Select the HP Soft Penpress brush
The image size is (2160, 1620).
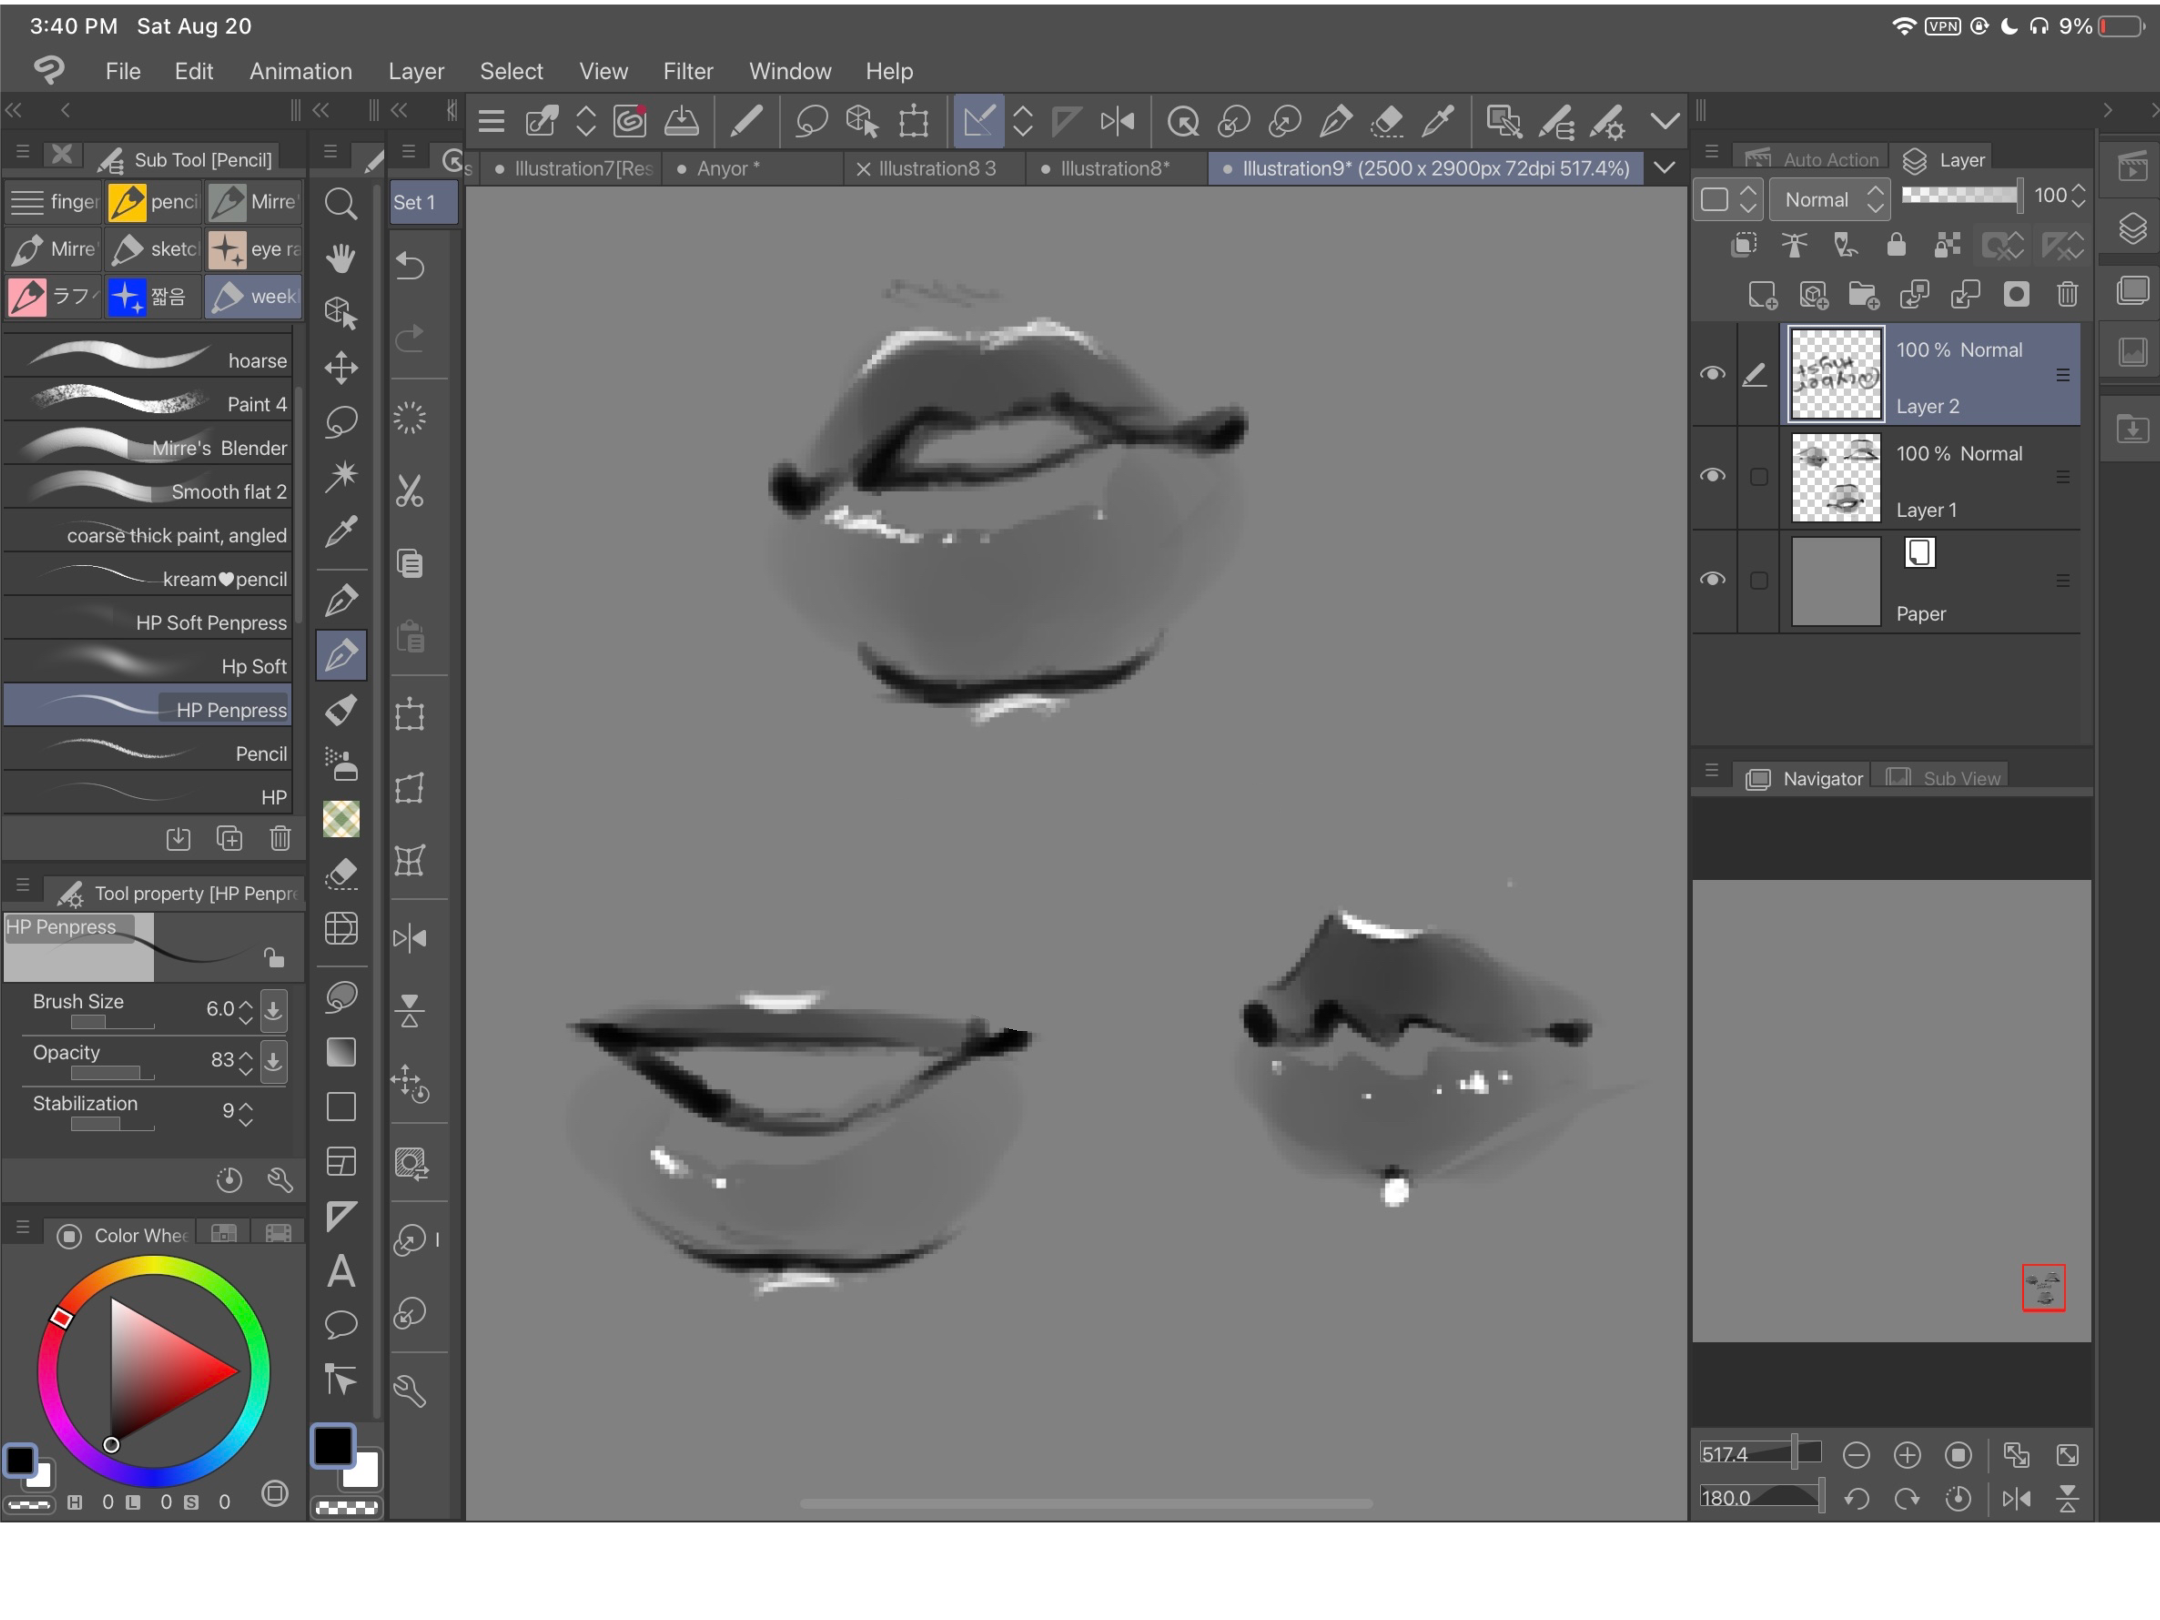click(x=150, y=622)
